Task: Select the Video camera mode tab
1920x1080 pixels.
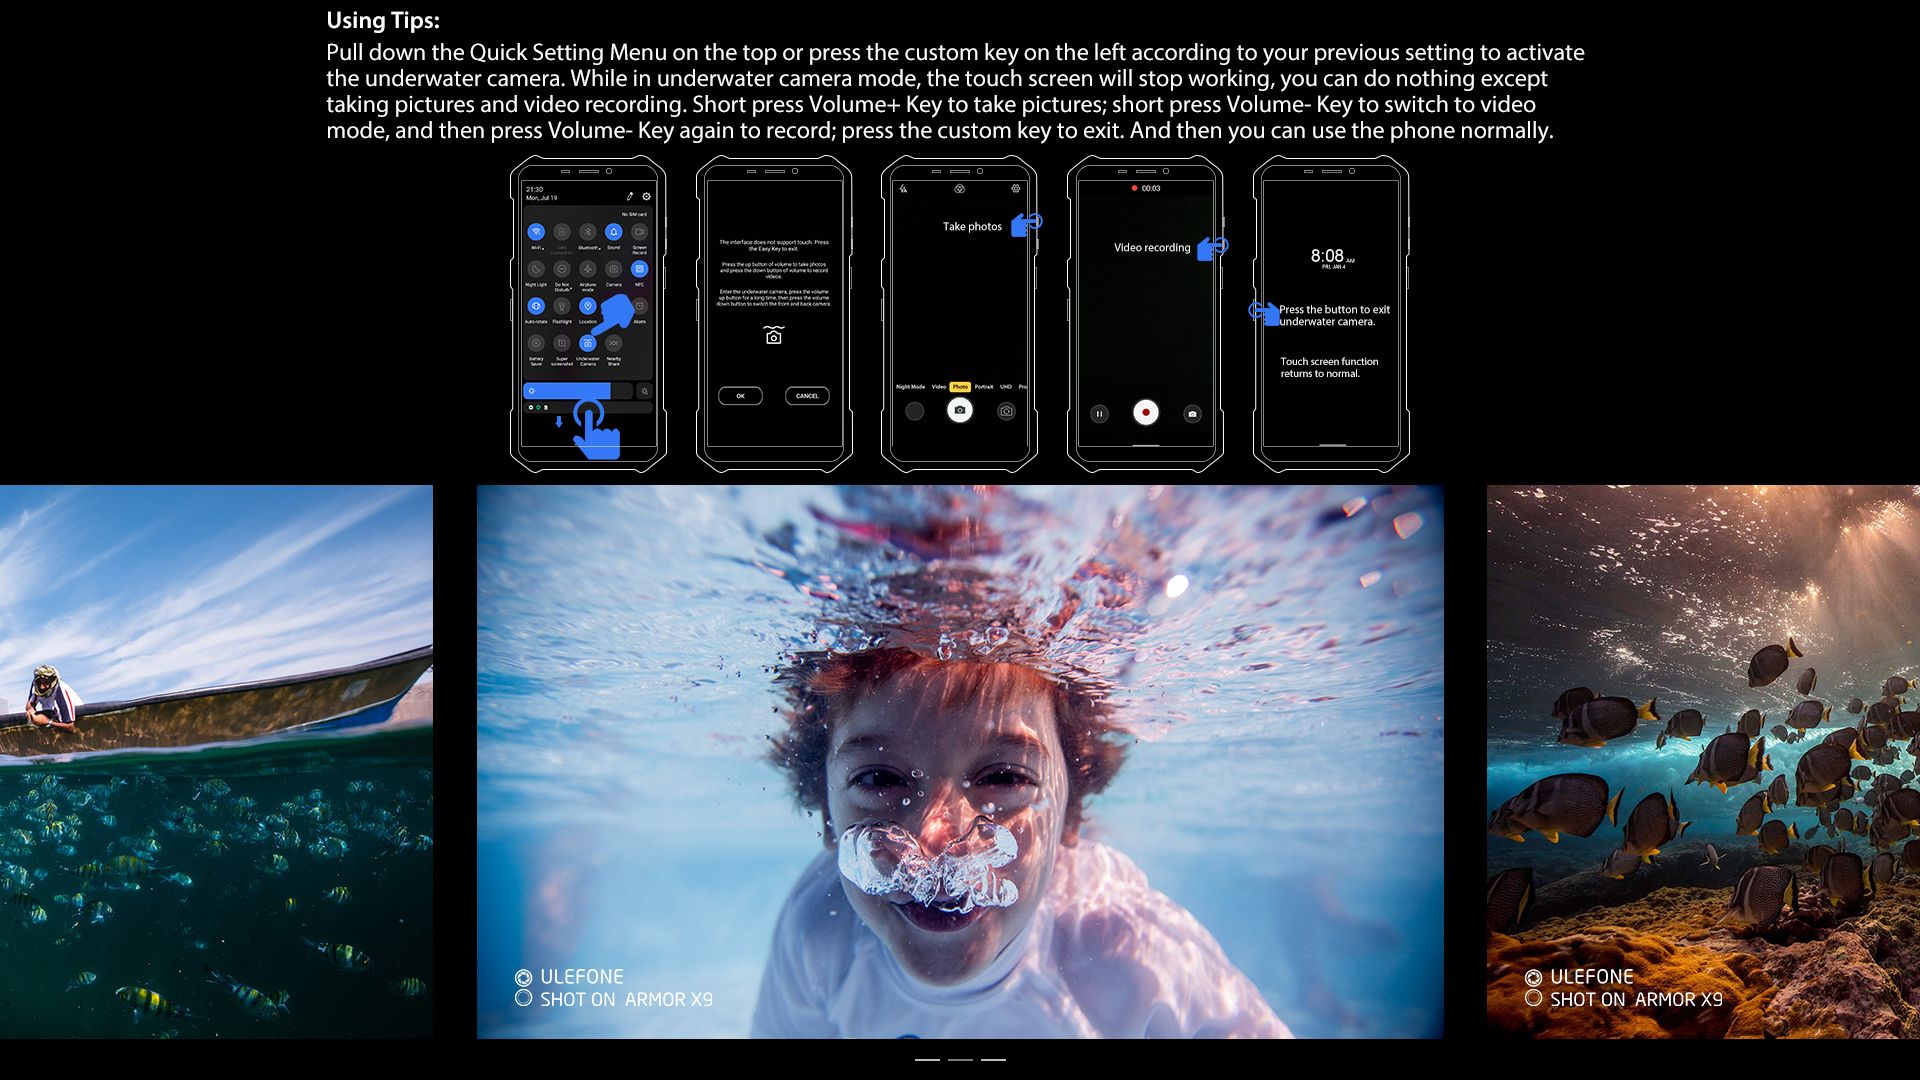Action: [x=939, y=386]
